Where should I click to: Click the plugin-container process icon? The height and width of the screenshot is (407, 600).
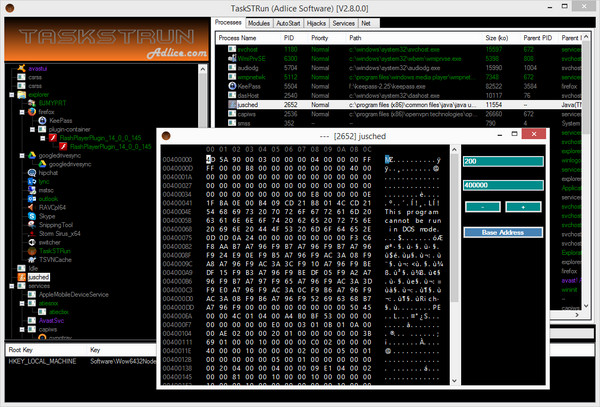(x=42, y=129)
